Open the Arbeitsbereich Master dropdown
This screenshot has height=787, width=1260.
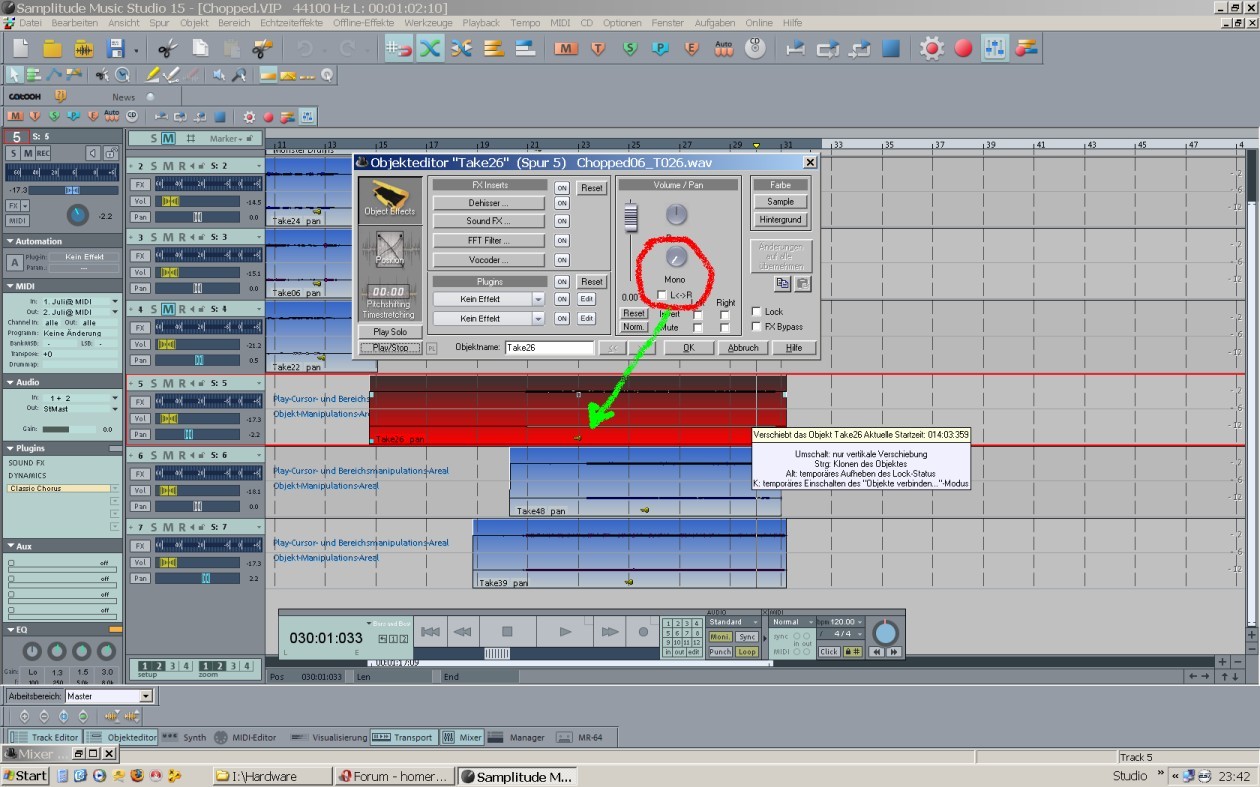coord(146,696)
